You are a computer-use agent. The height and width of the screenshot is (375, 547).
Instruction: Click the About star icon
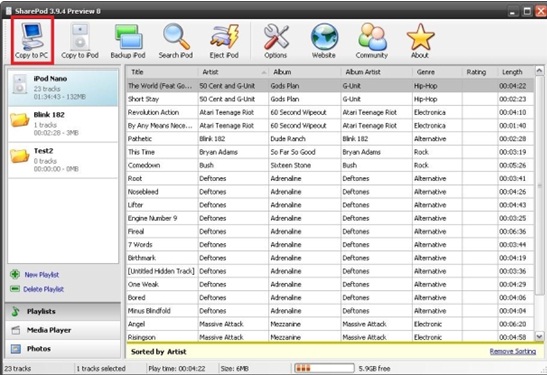click(x=420, y=41)
